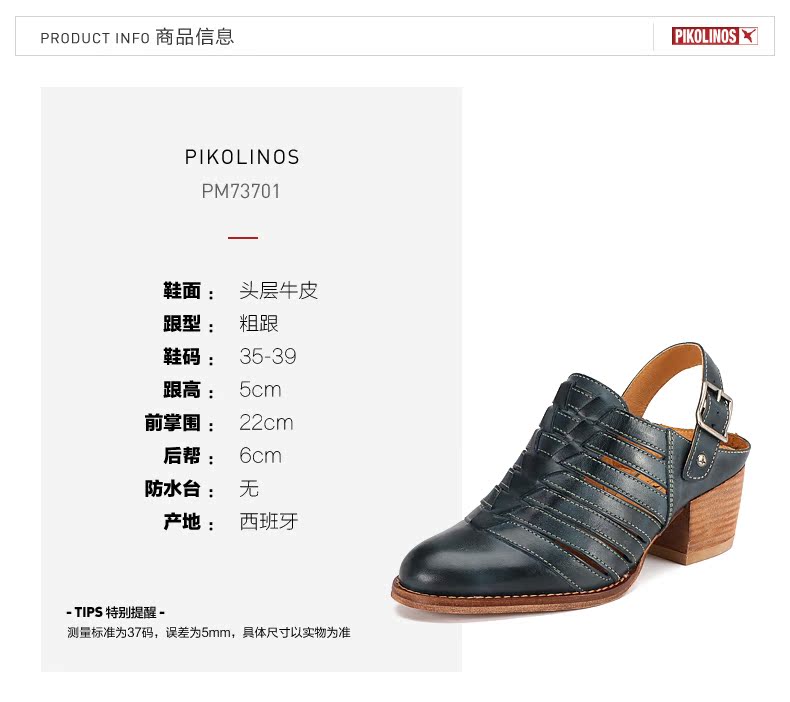Click the 5cm heel height value

(260, 390)
